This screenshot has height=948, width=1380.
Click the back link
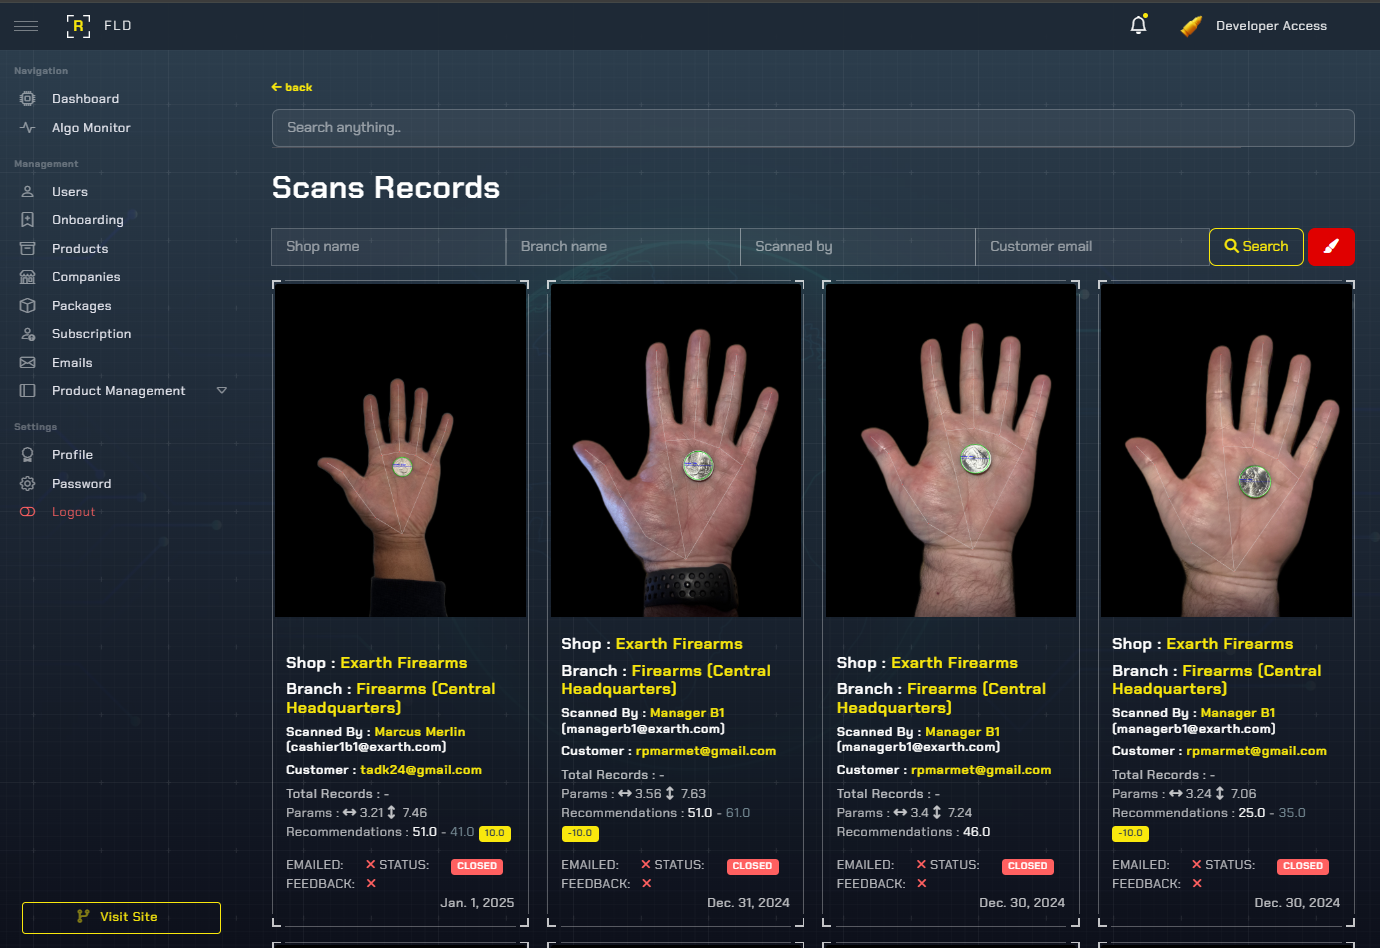[x=291, y=87]
